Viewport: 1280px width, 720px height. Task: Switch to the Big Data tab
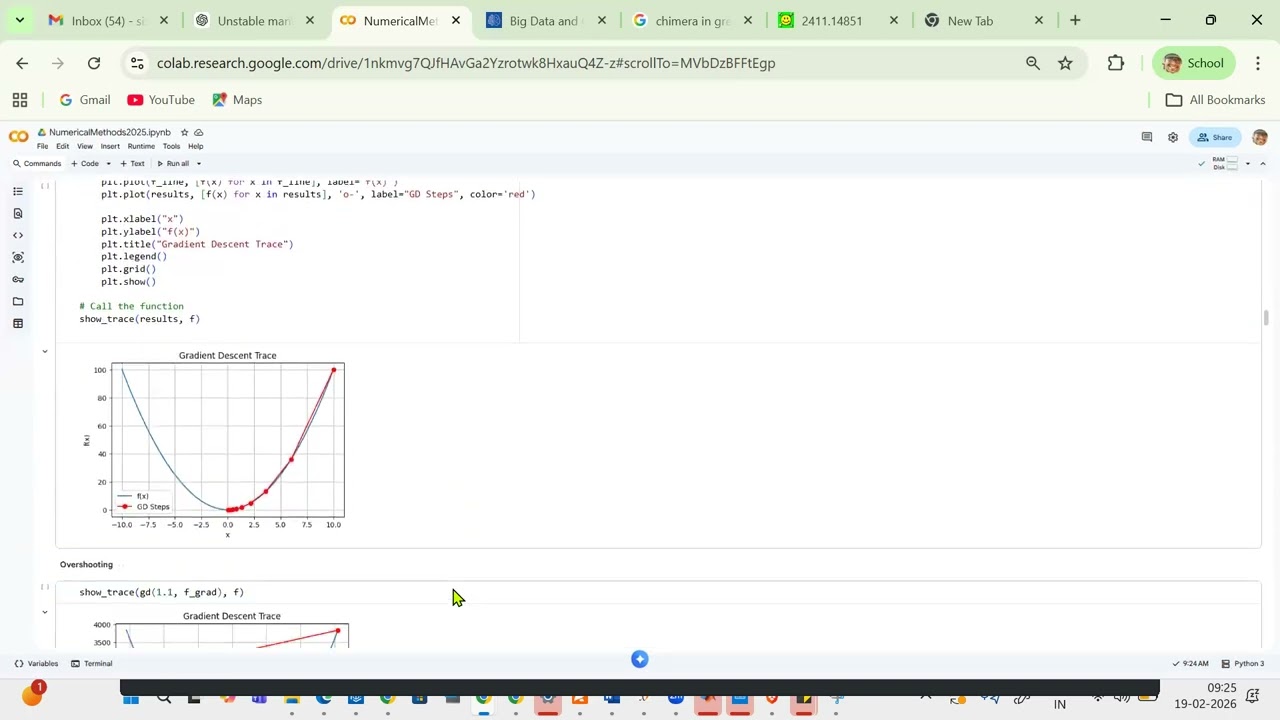tap(545, 20)
